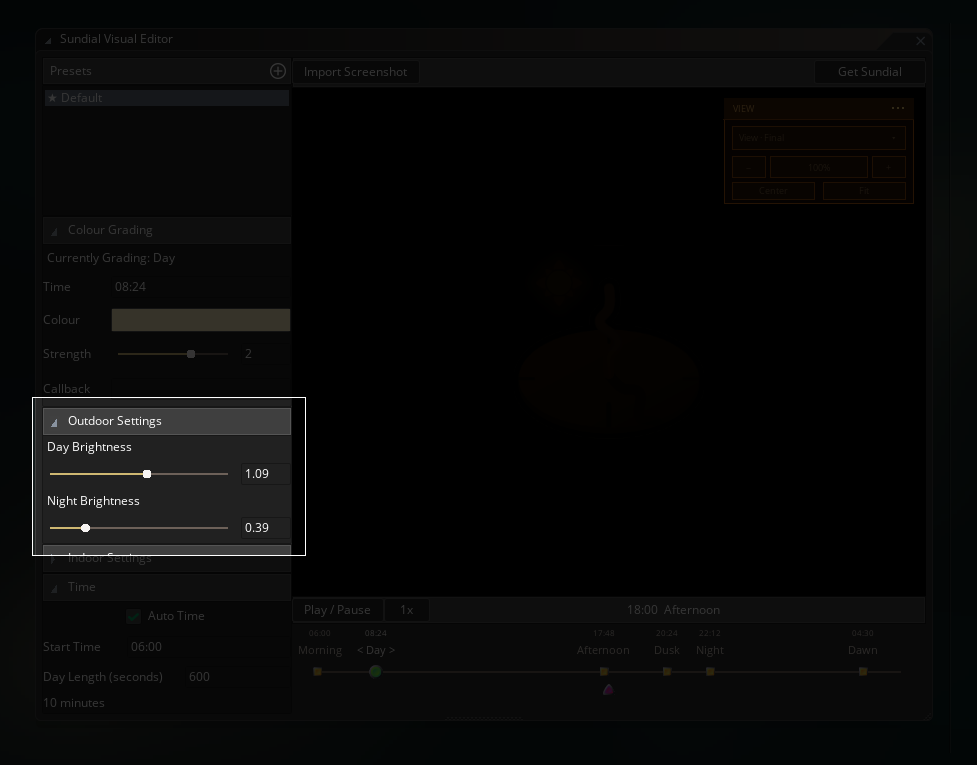Select the star Default preset

(x=167, y=98)
